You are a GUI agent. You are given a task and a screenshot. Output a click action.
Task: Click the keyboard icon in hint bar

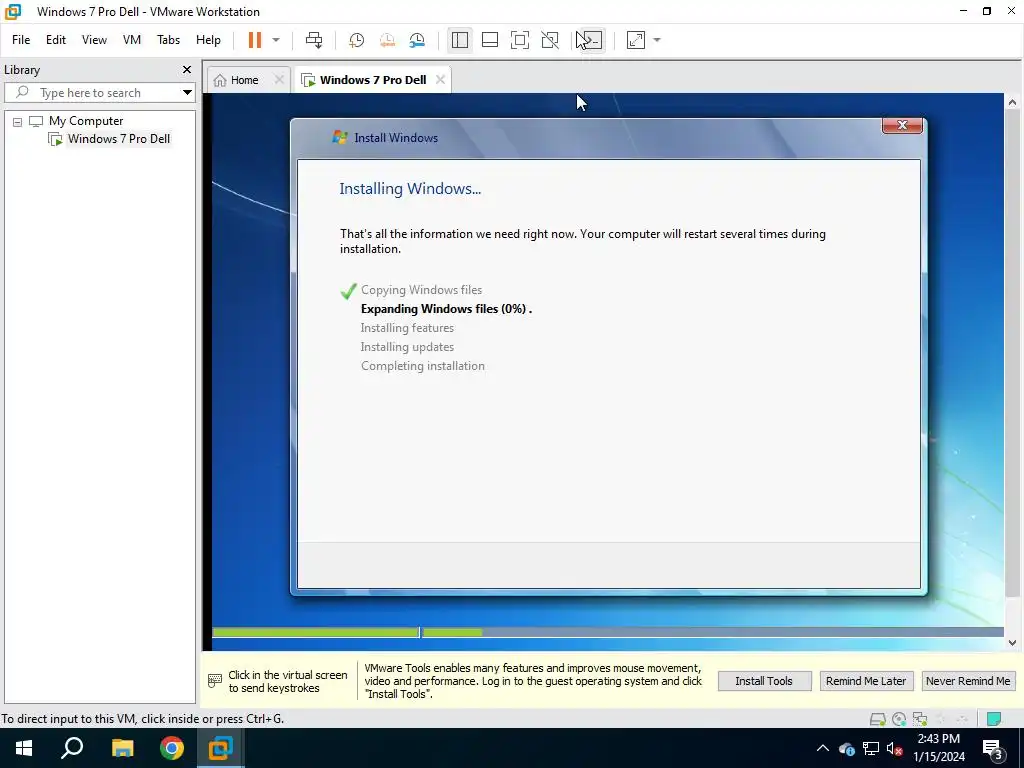click(215, 681)
